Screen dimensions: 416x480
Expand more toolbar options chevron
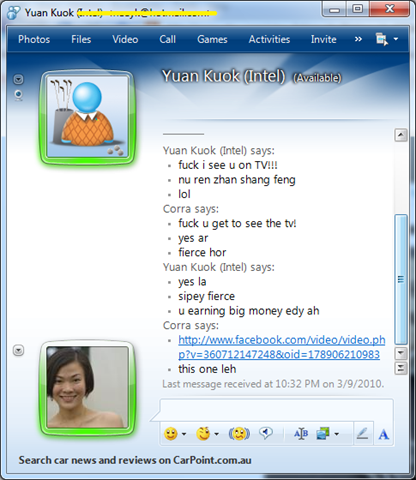pos(358,39)
